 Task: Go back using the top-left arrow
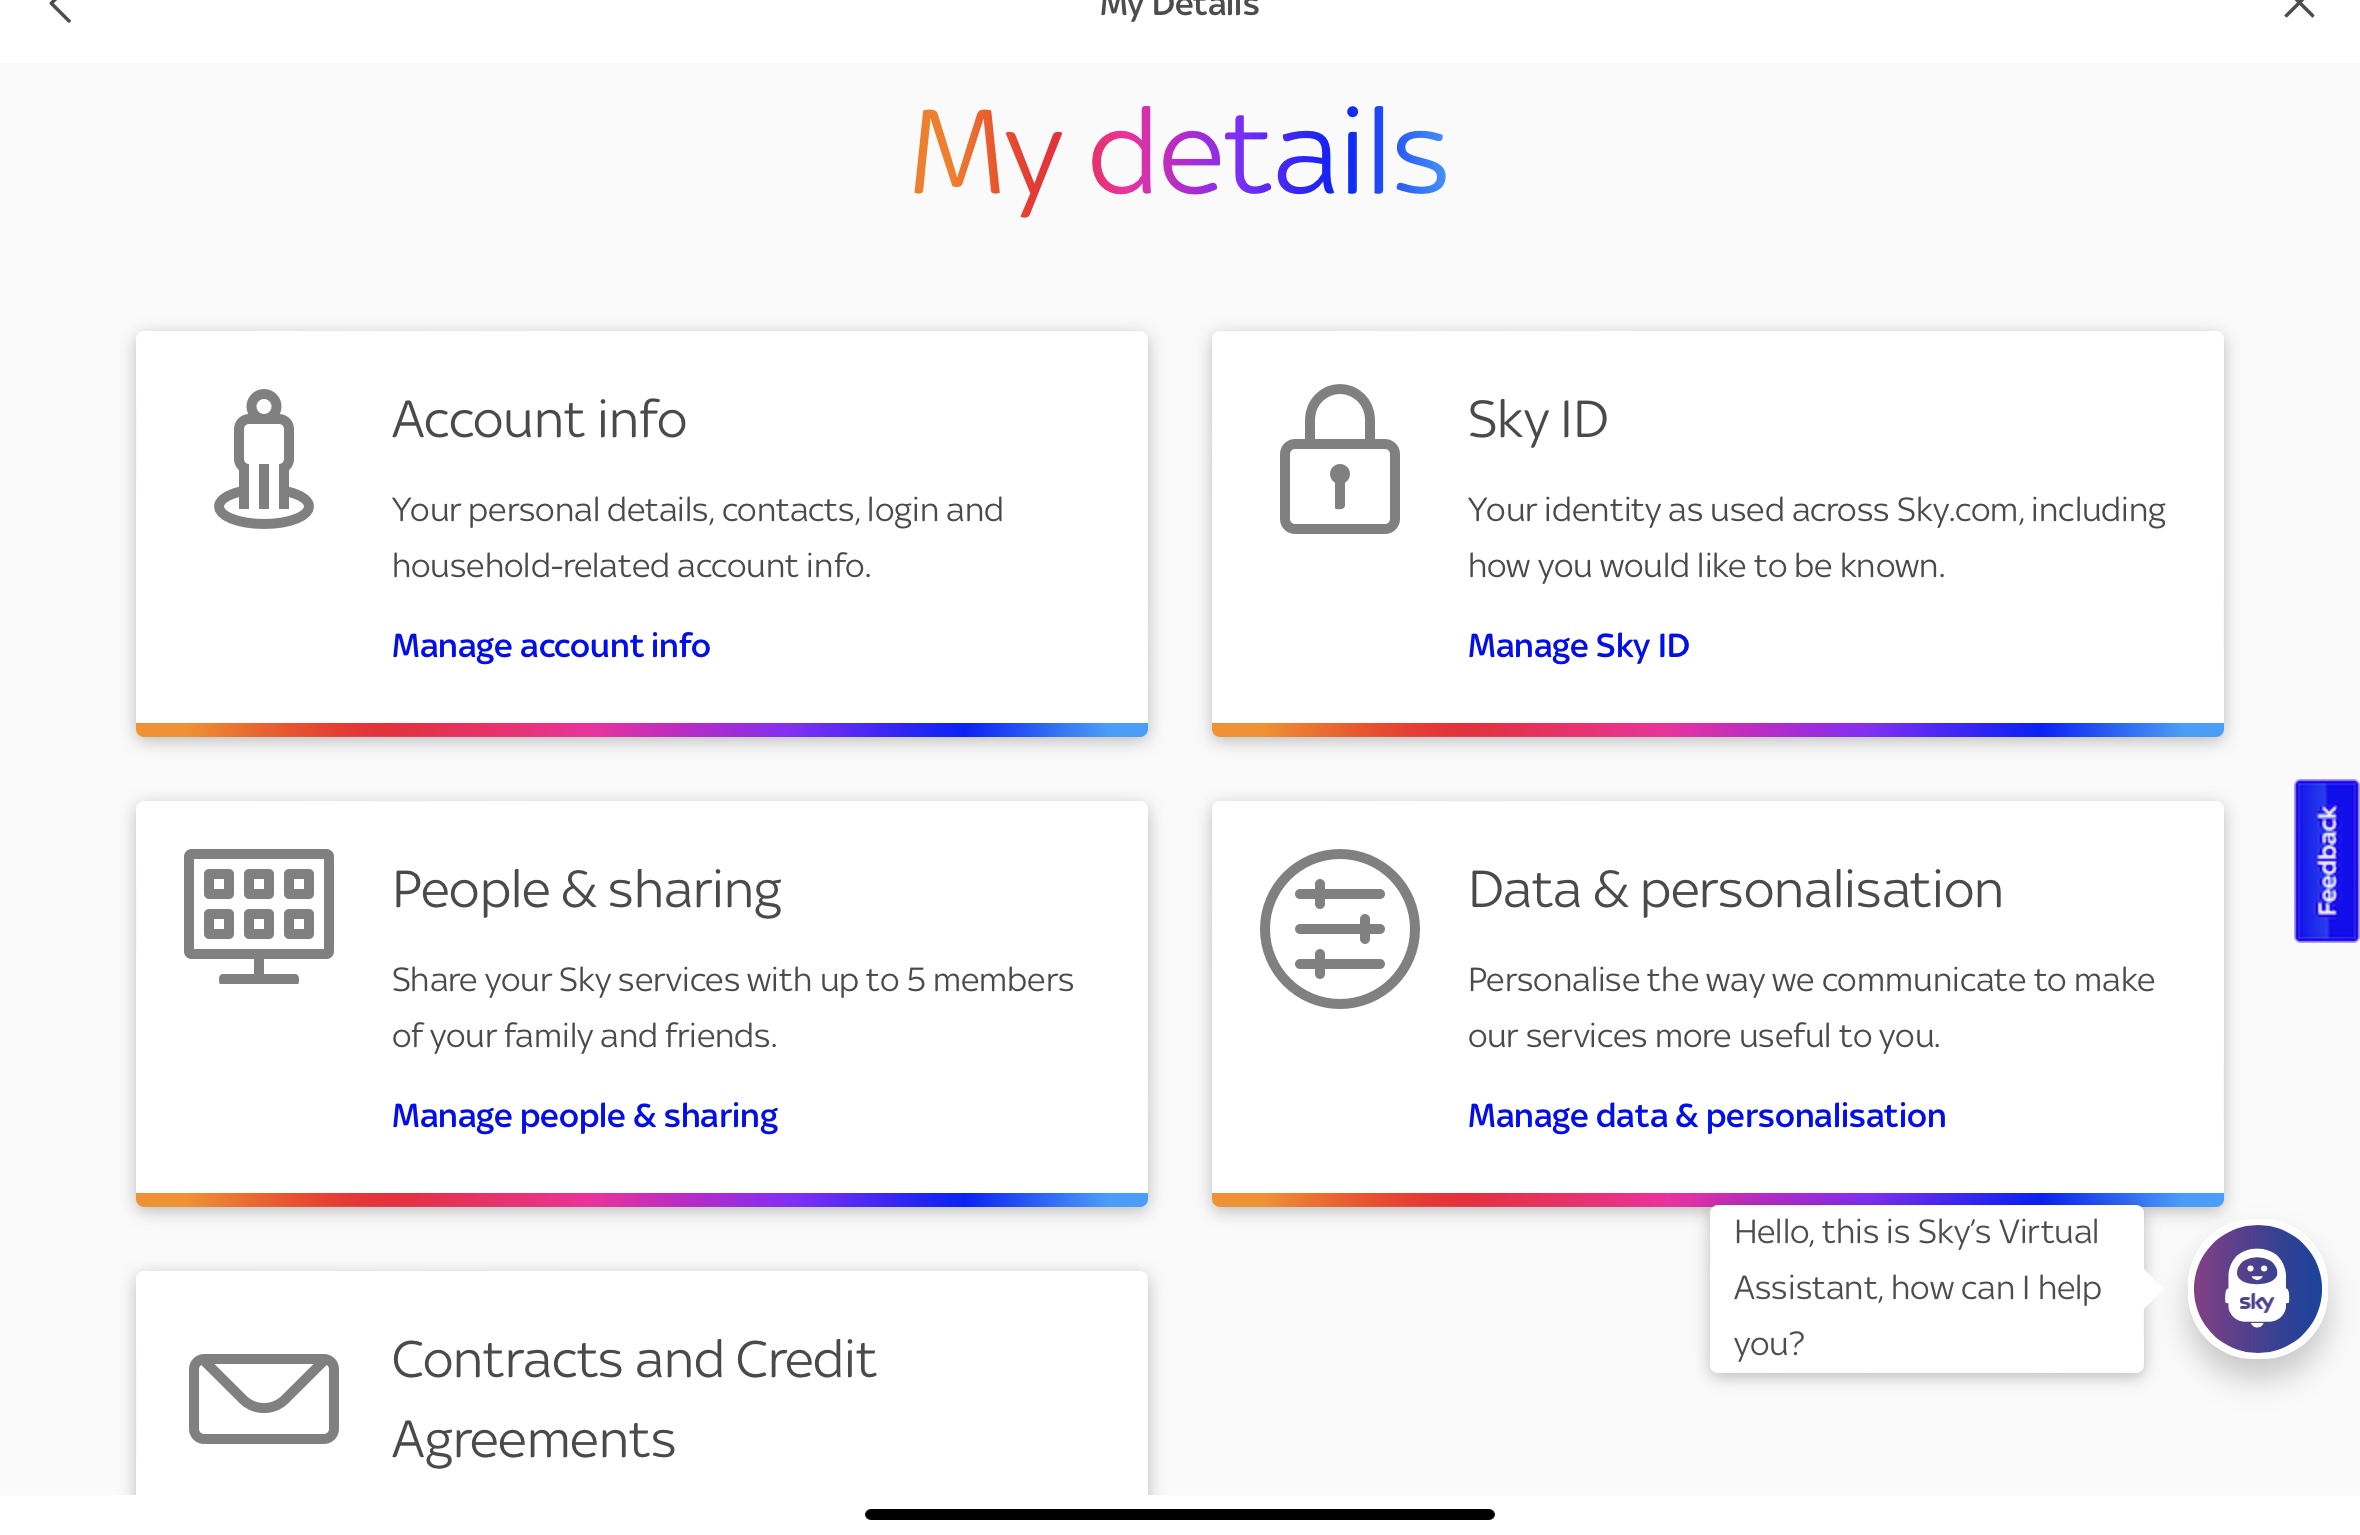(60, 10)
